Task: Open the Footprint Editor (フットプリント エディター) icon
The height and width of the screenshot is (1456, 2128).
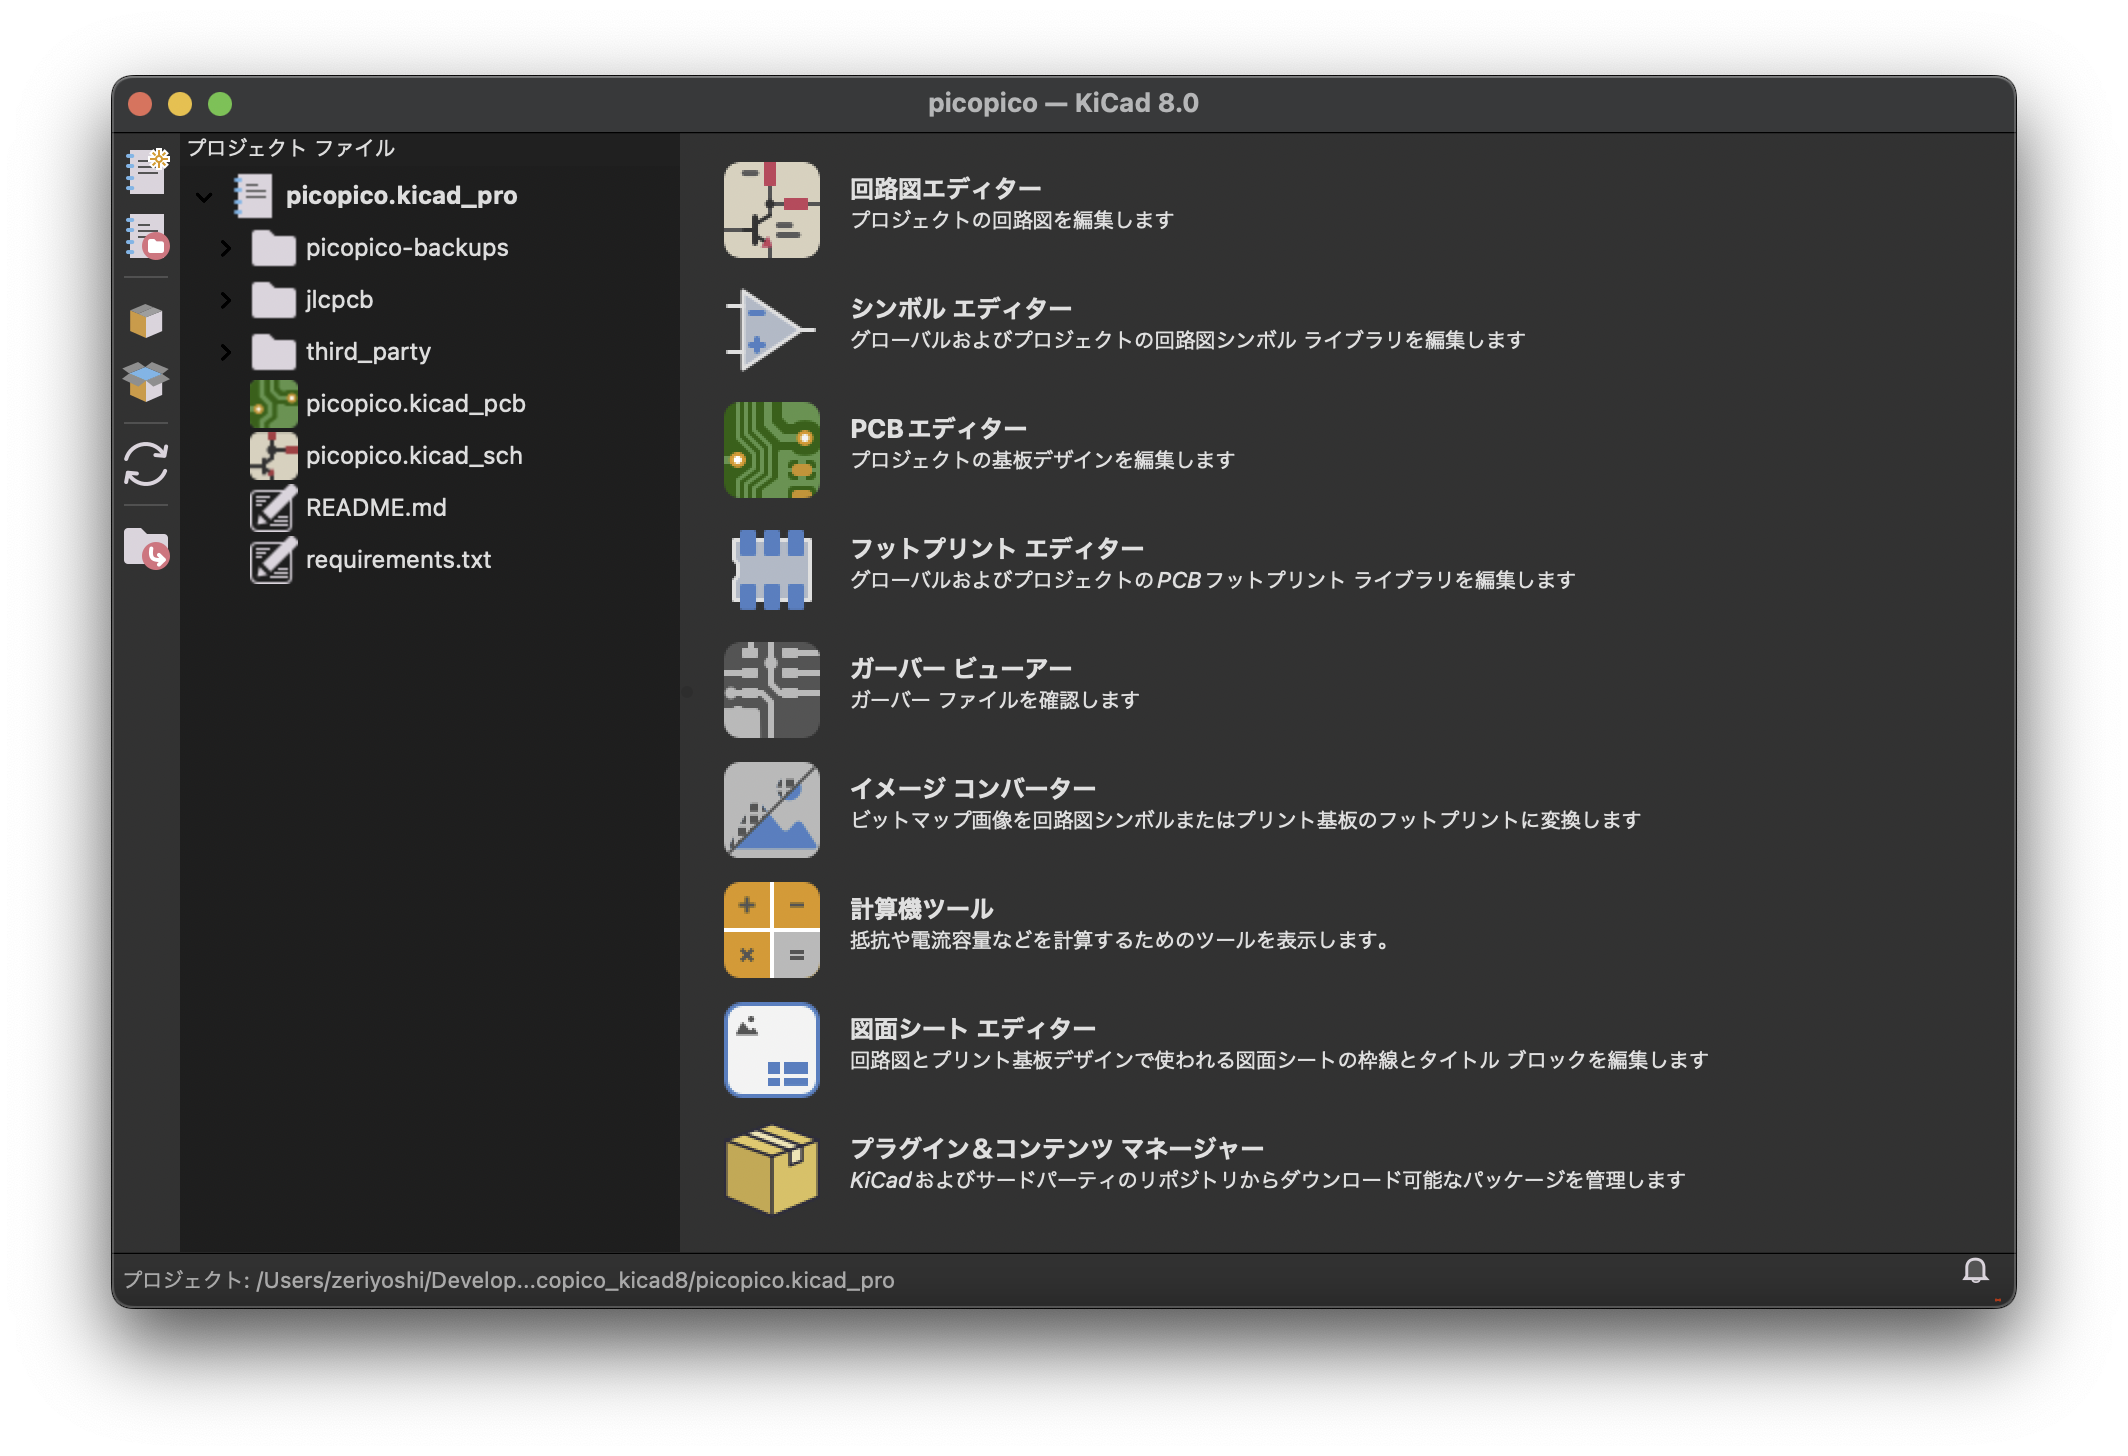Action: point(772,570)
